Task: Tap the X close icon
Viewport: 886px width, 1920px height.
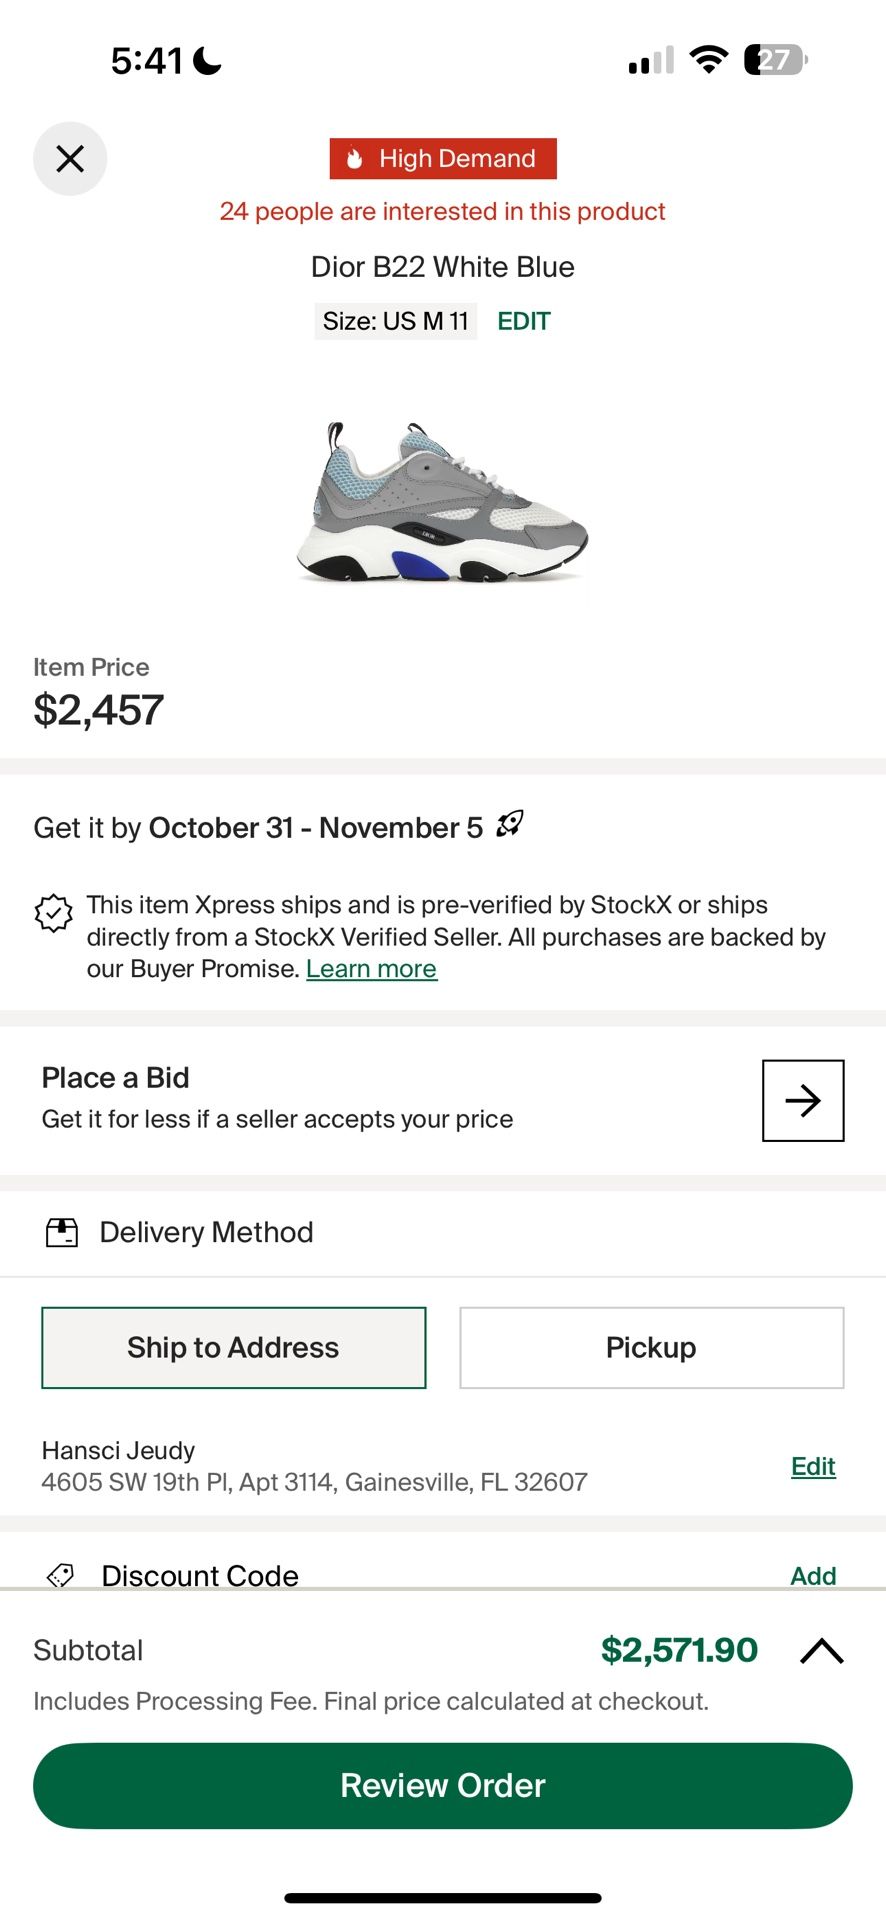Action: point(70,159)
